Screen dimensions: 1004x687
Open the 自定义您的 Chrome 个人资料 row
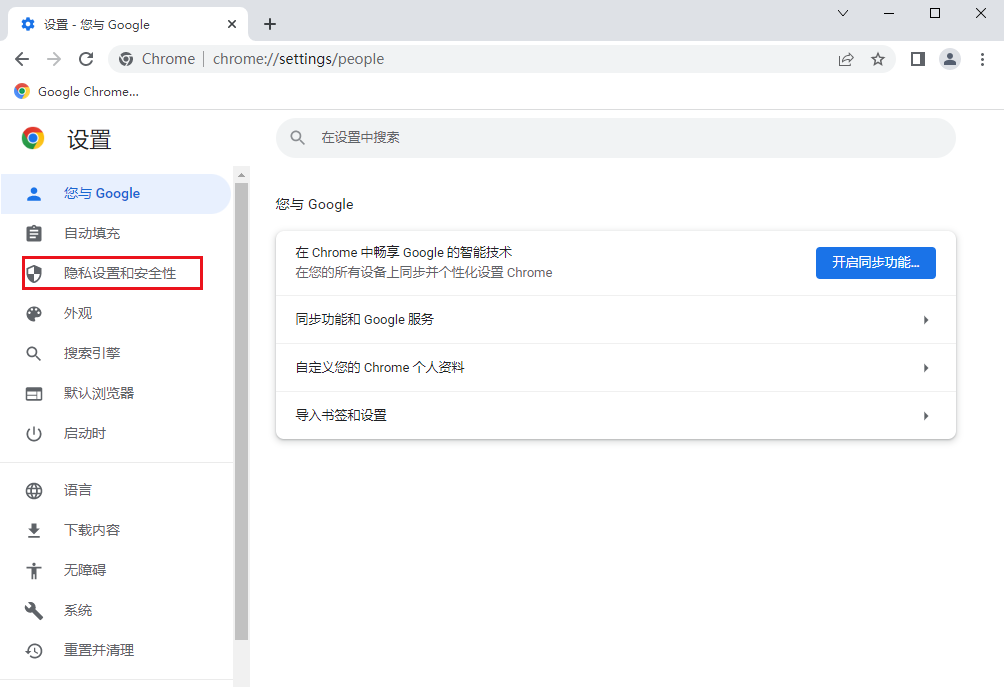tap(615, 368)
